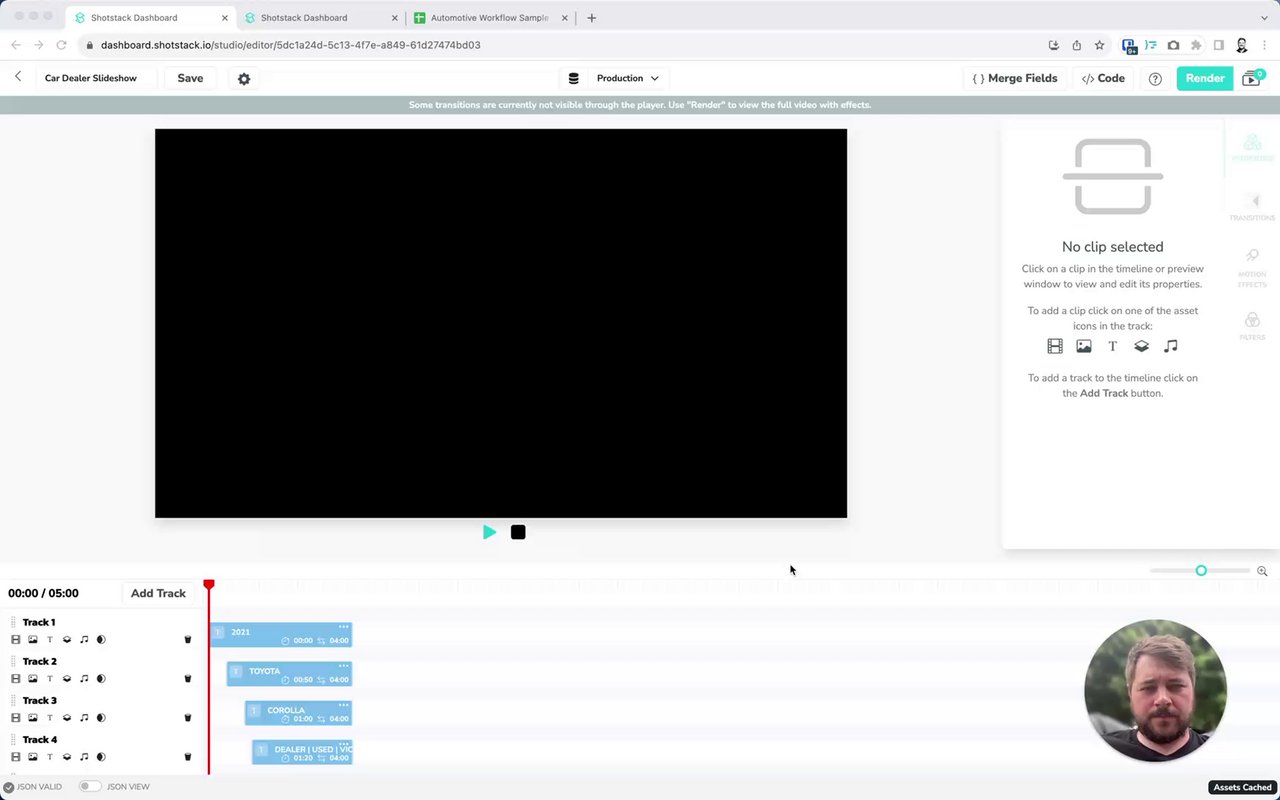Add a luma matte to Track 3
Viewport: 1280px width, 800px height.
(x=101, y=718)
